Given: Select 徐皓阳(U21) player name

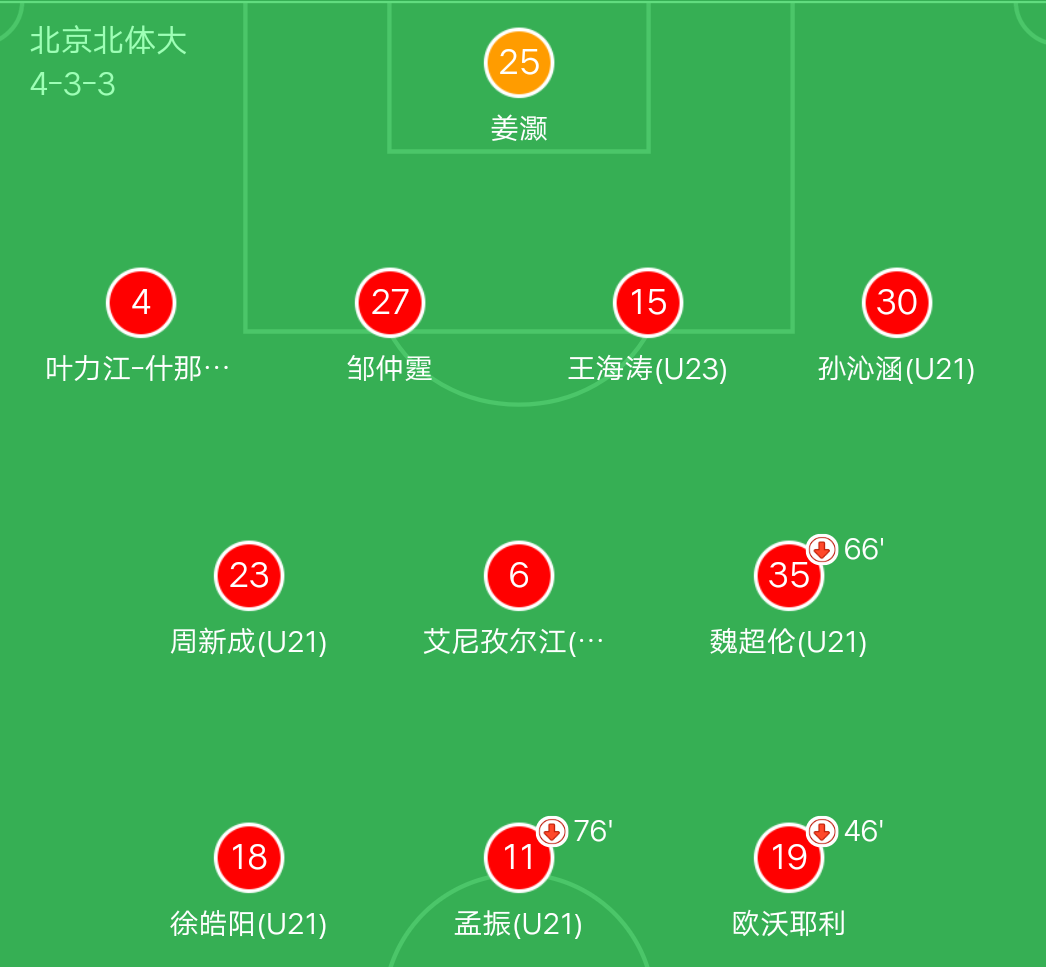Looking at the screenshot, I should pos(249,924).
